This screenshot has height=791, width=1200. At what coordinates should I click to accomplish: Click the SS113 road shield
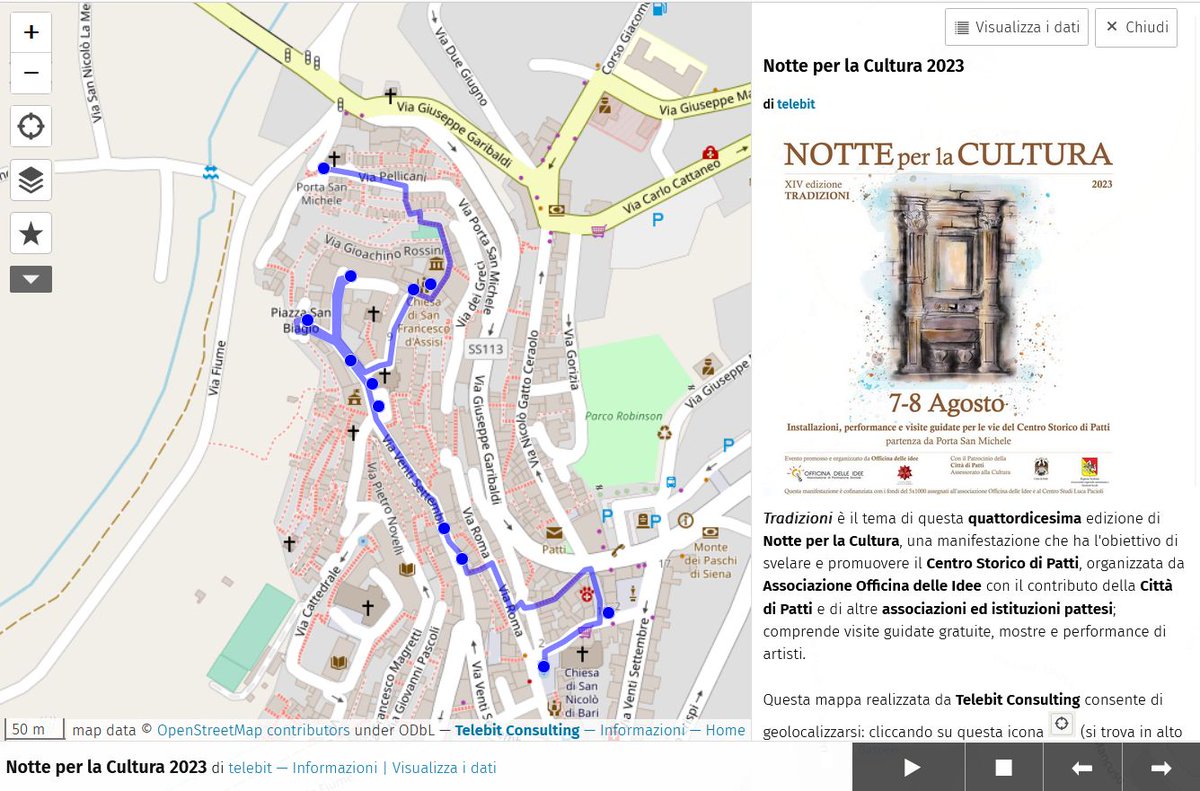pos(486,349)
